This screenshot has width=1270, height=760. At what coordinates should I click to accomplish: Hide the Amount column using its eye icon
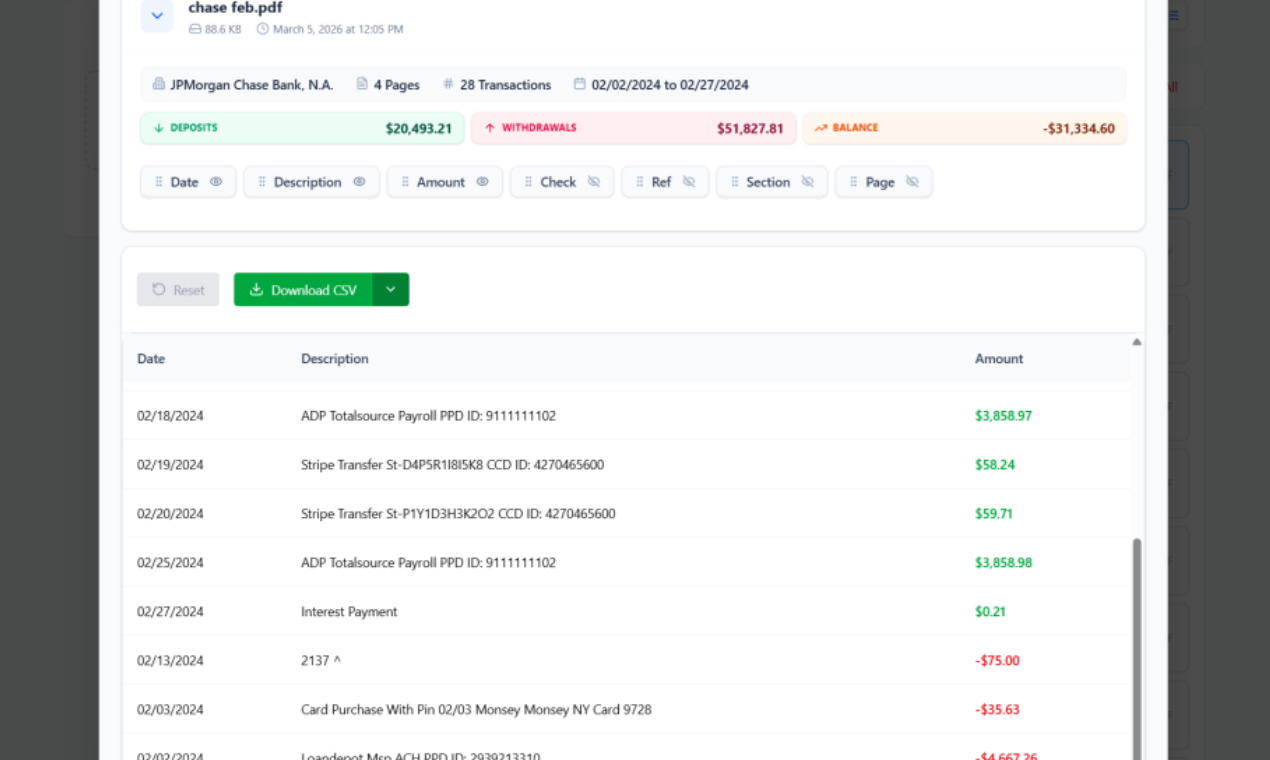coord(482,182)
